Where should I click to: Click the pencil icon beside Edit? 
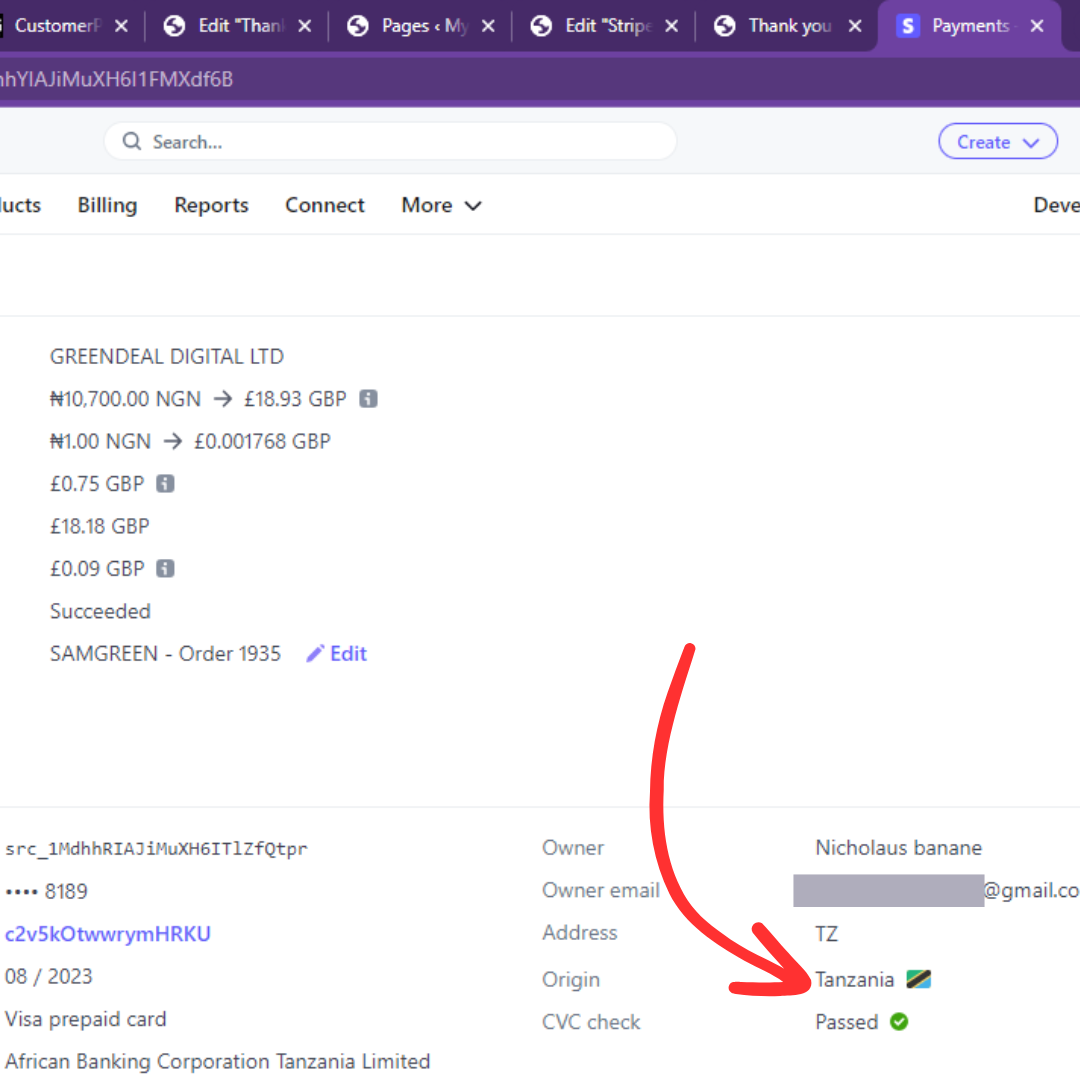pos(315,652)
